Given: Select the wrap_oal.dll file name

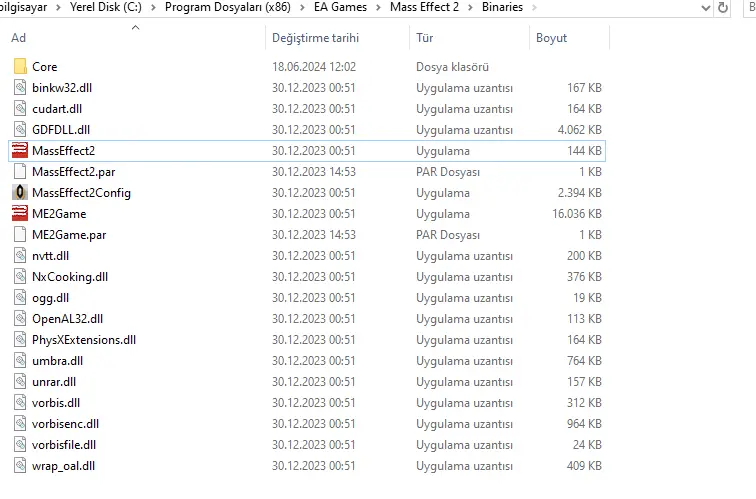Looking at the screenshot, I should [x=63, y=466].
